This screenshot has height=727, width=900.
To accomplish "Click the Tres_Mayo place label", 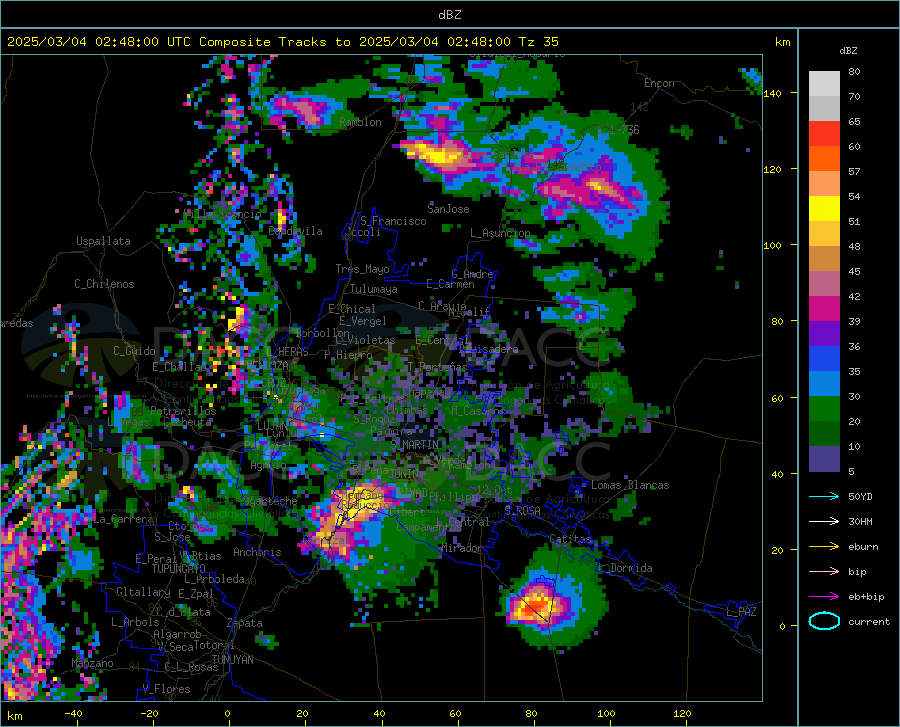I will pyautogui.click(x=362, y=269).
